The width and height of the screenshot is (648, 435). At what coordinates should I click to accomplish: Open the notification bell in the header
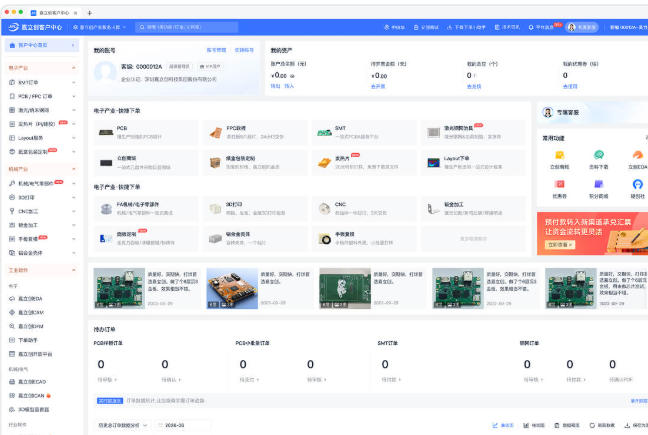531,27
